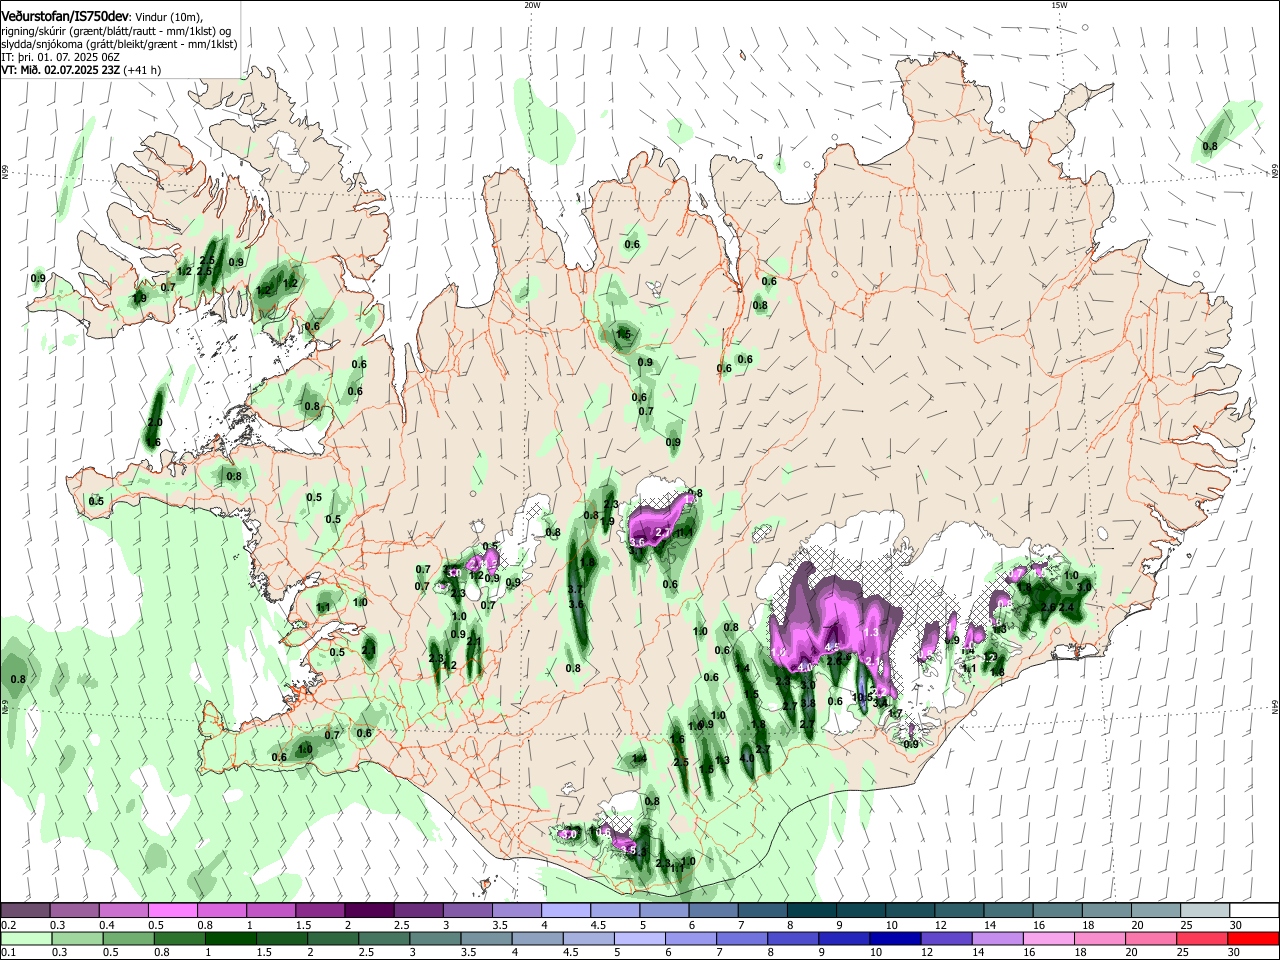Image resolution: width=1280 pixels, height=960 pixels.
Task: Click the bright red 30 swatch in lower scale
Action: pos(1254,939)
